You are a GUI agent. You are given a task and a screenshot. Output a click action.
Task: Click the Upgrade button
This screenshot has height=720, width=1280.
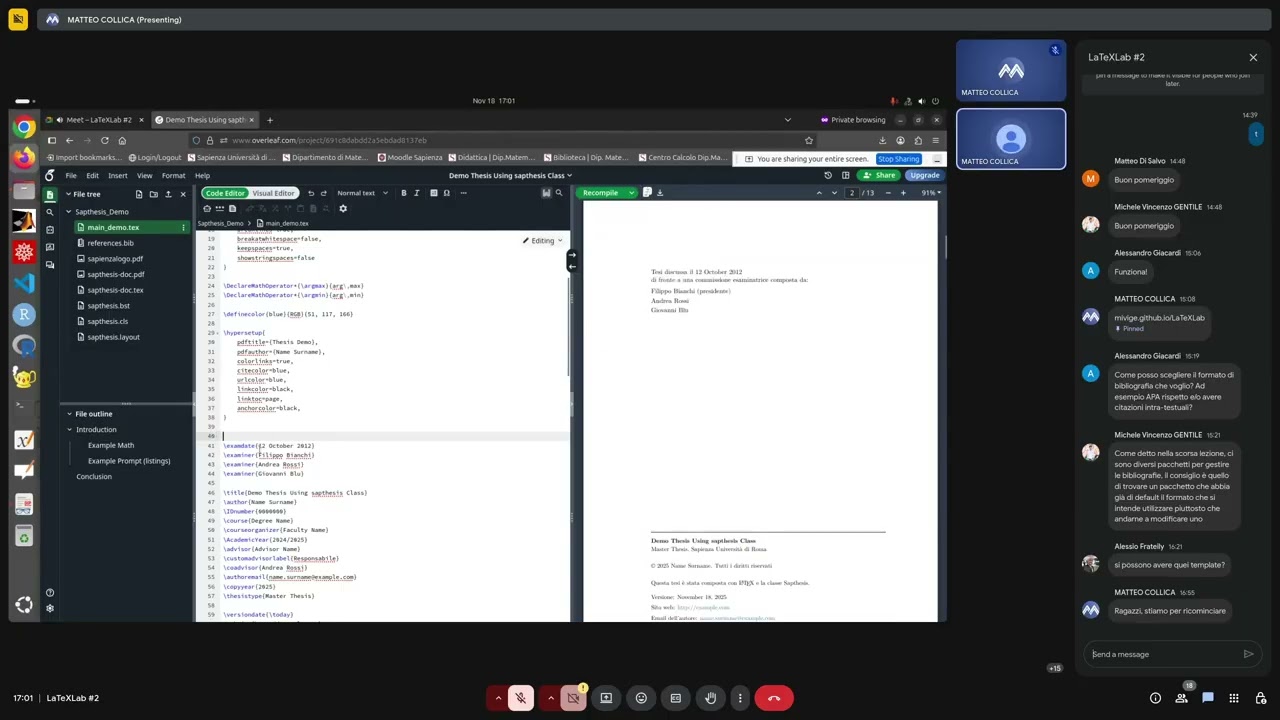tap(925, 175)
